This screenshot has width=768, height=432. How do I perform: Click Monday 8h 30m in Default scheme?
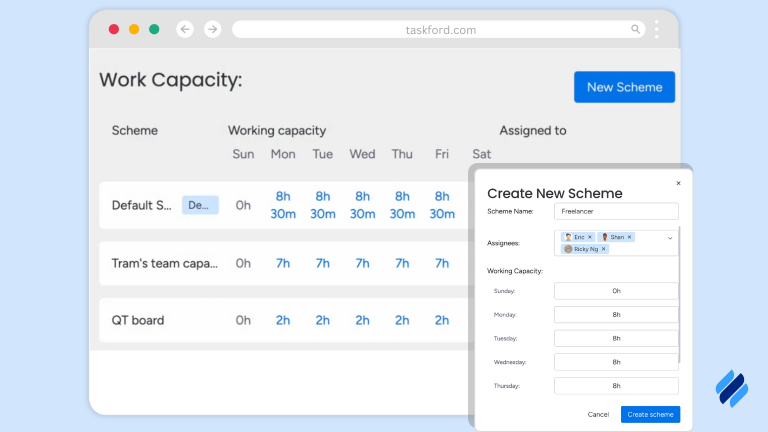pos(283,205)
